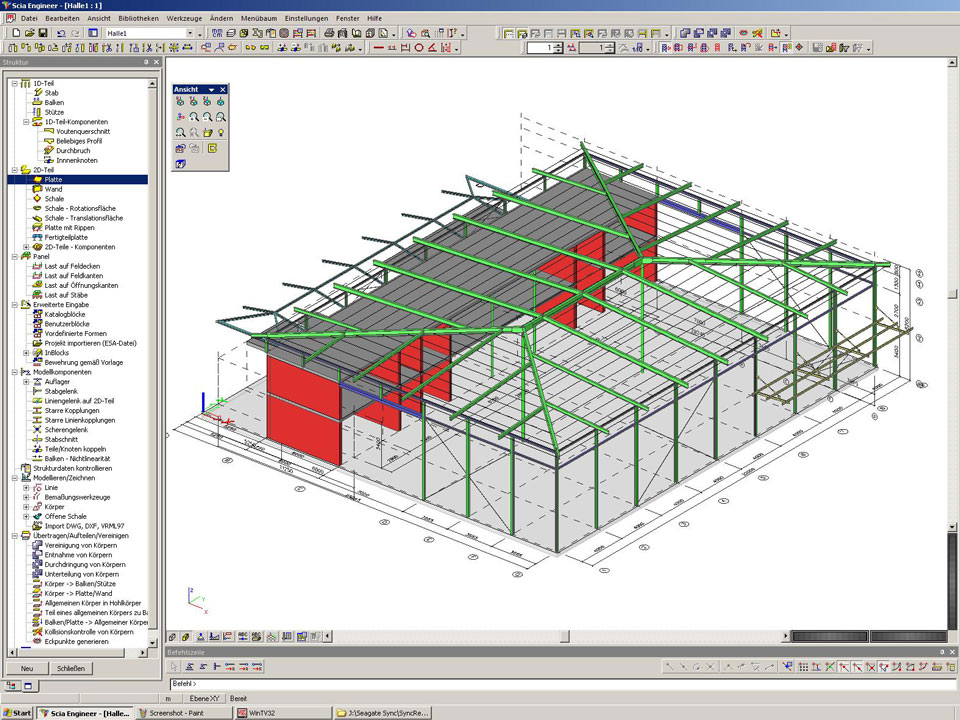The width and height of the screenshot is (960, 720).
Task: Click the Open folder icon in toolbar
Action: pos(29,33)
